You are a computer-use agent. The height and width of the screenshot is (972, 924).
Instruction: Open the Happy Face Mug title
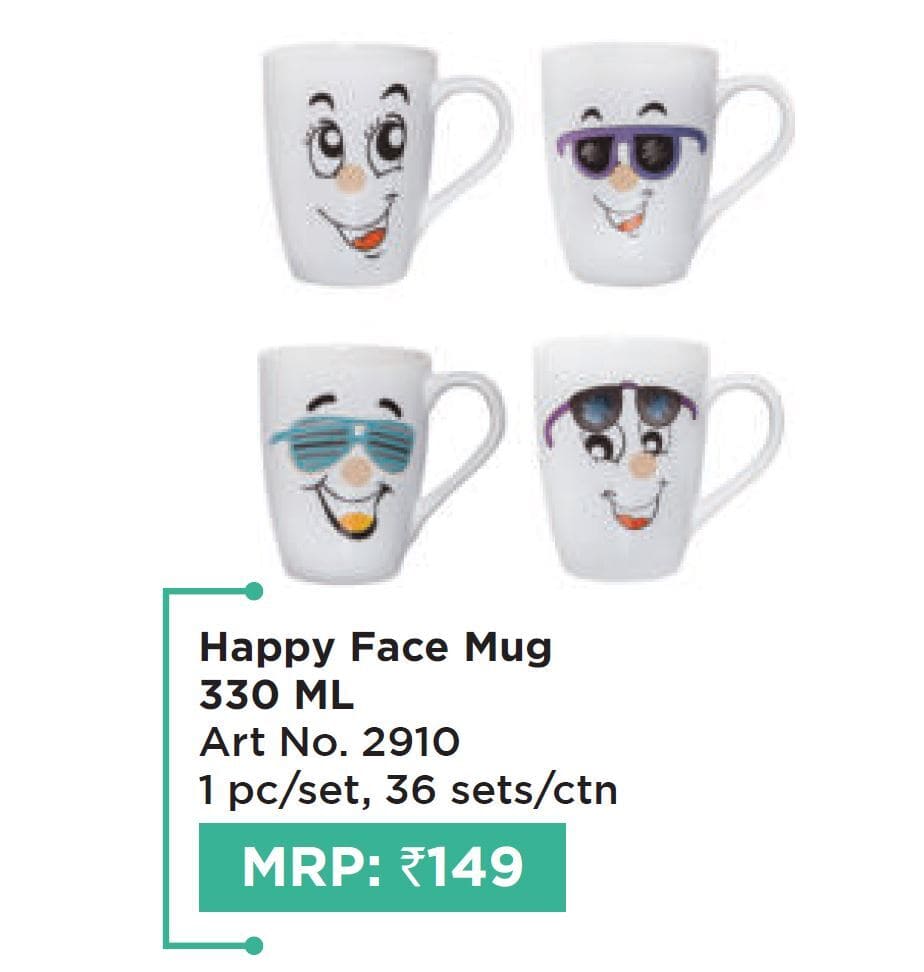pyautogui.click(x=376, y=648)
